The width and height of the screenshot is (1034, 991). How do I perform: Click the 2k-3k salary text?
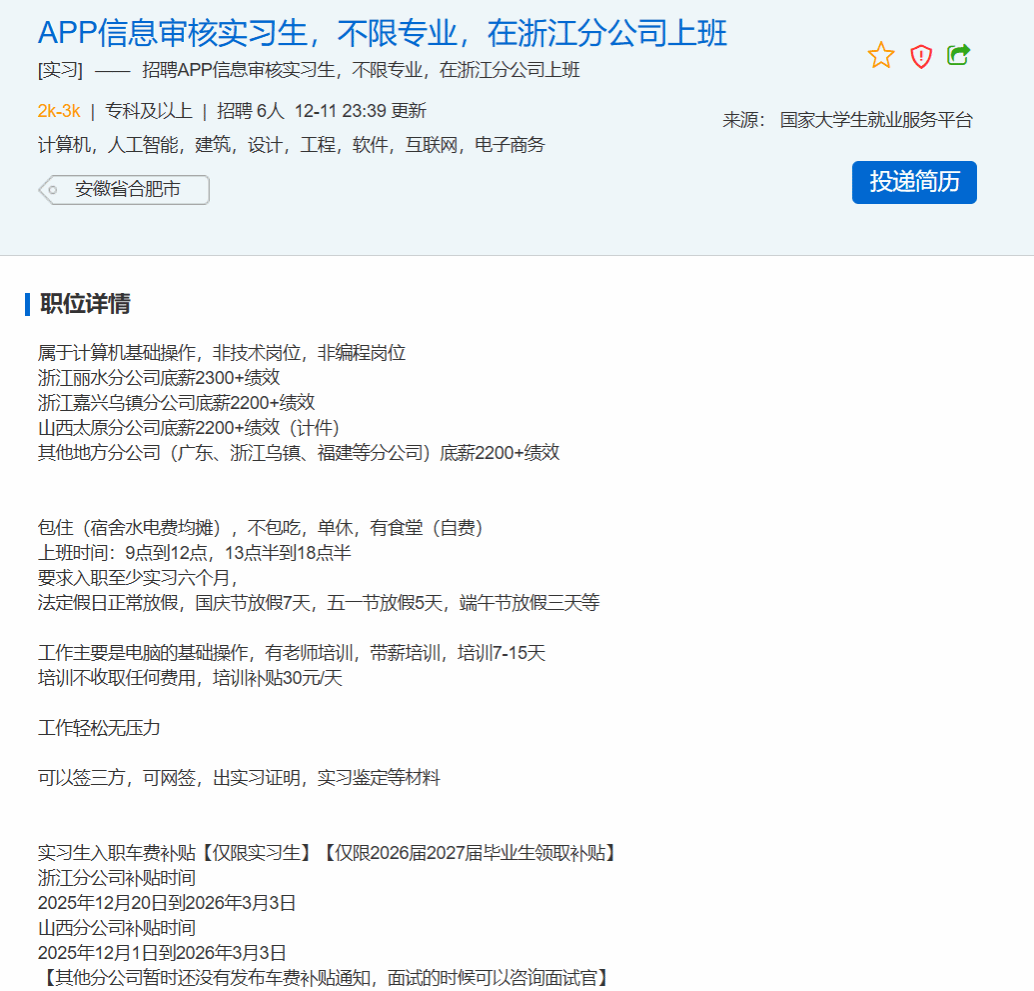coord(59,110)
